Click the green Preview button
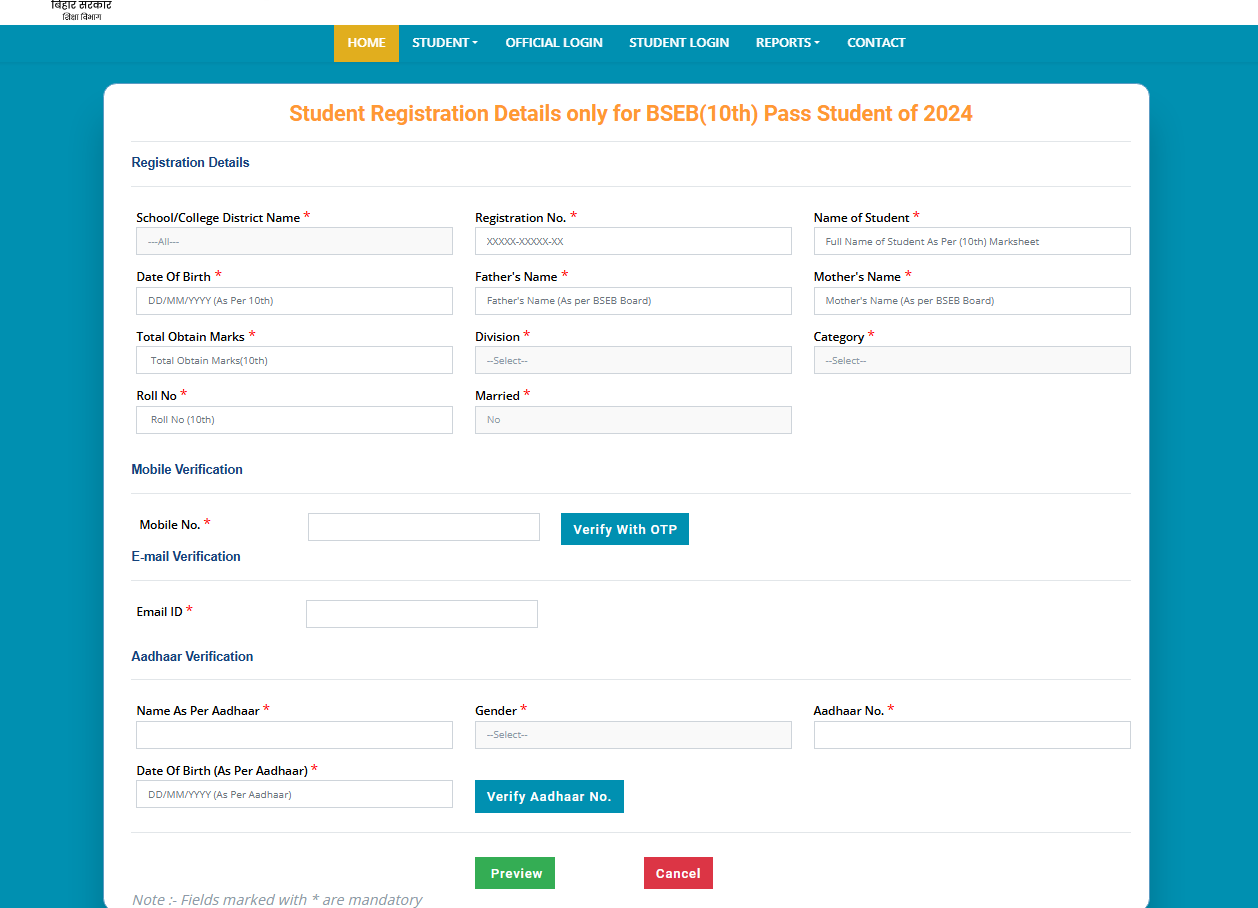 pos(515,873)
